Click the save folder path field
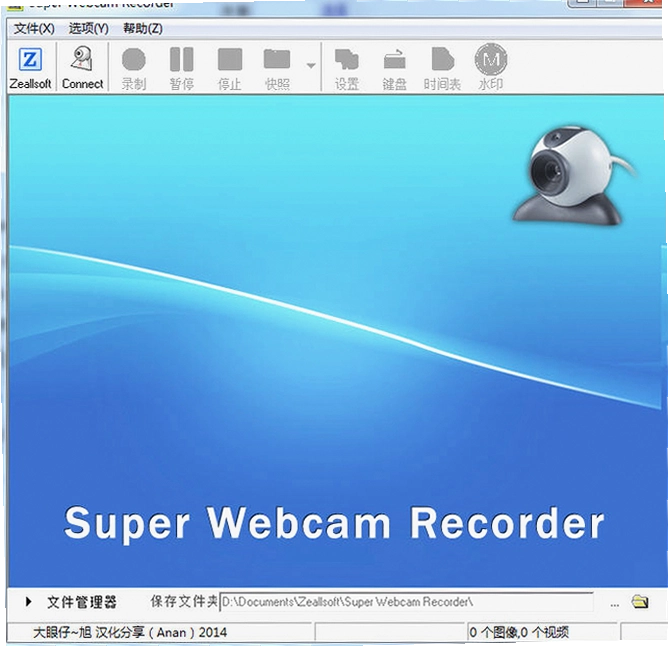 point(406,602)
